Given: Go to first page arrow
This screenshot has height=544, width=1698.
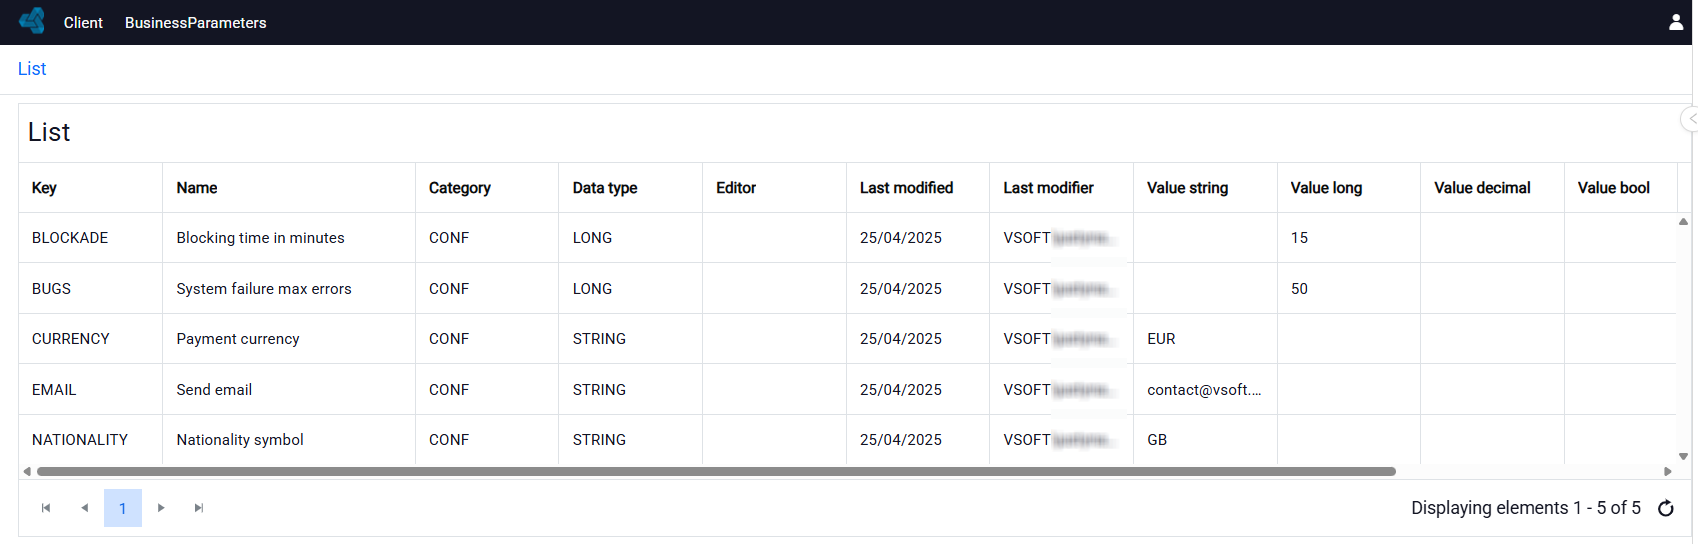Looking at the screenshot, I should 46,508.
